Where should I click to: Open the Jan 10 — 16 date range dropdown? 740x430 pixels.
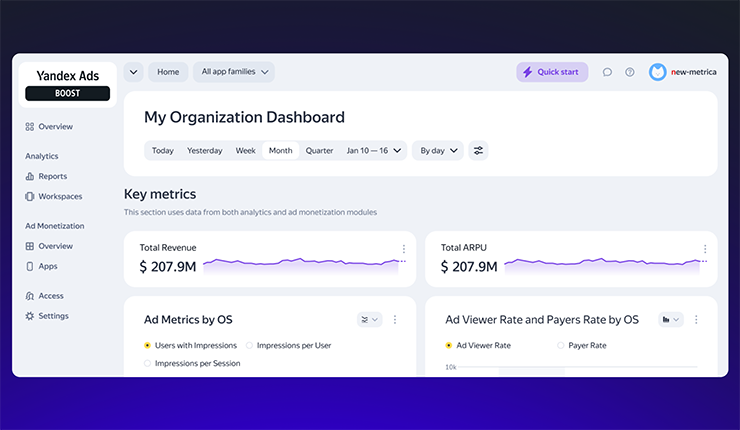[x=375, y=151]
